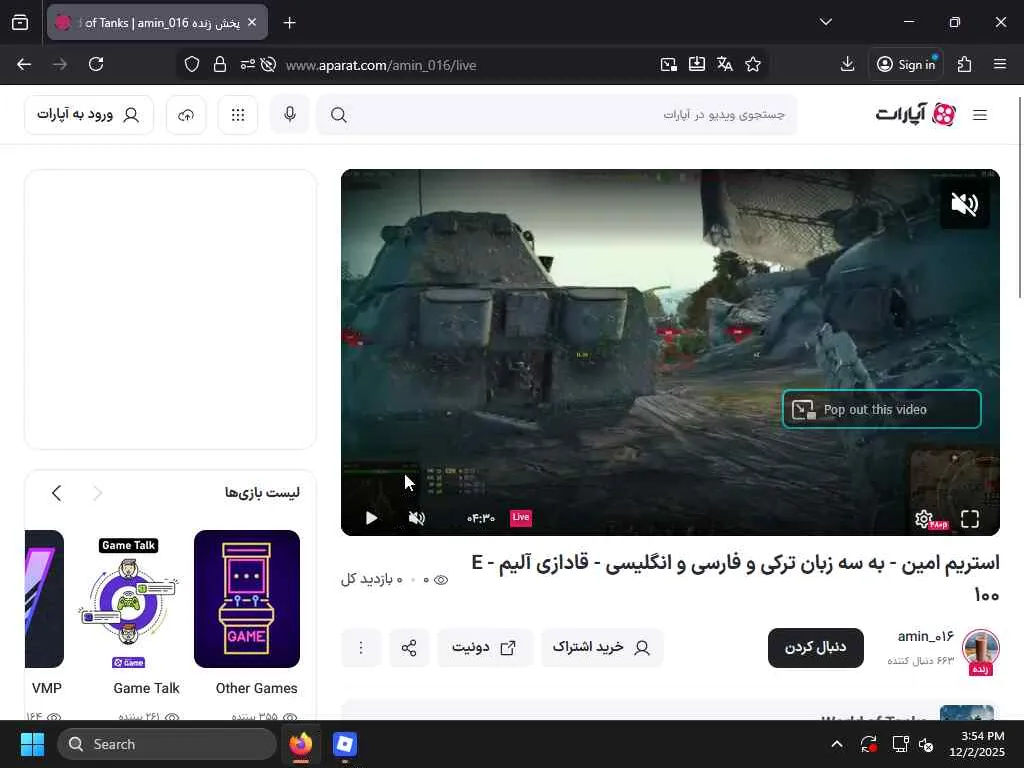Unmute using the large speaker icon on video
This screenshot has height=768, width=1024.
(x=964, y=204)
